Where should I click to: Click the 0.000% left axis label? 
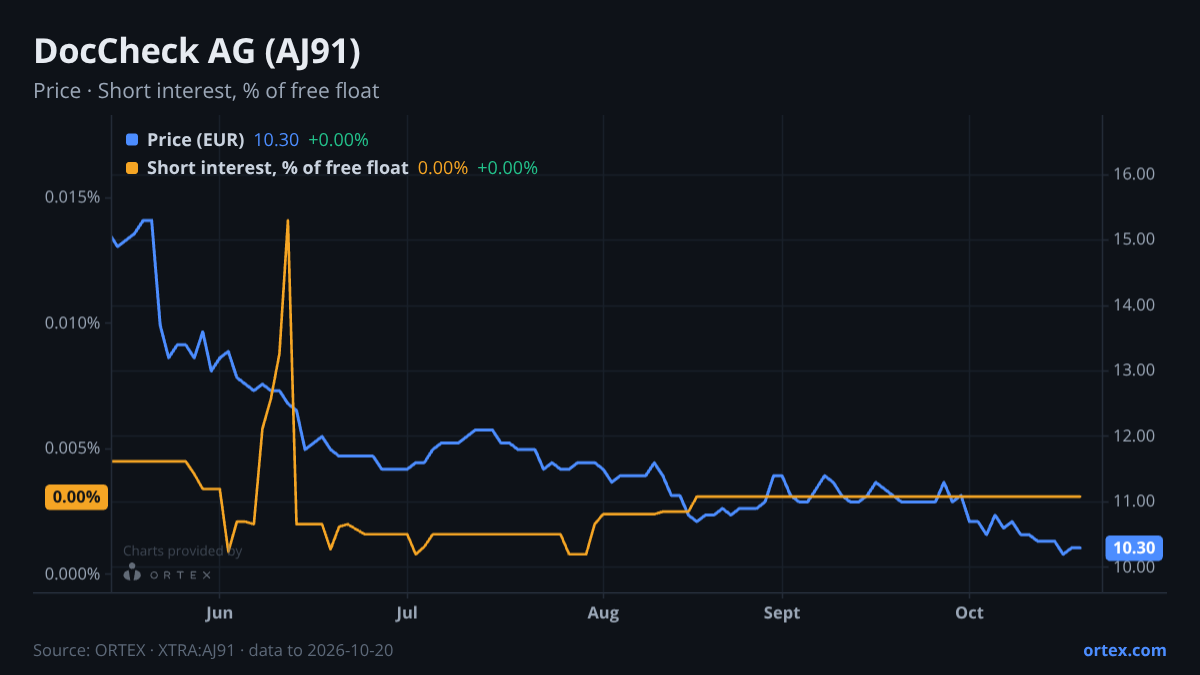[72, 574]
